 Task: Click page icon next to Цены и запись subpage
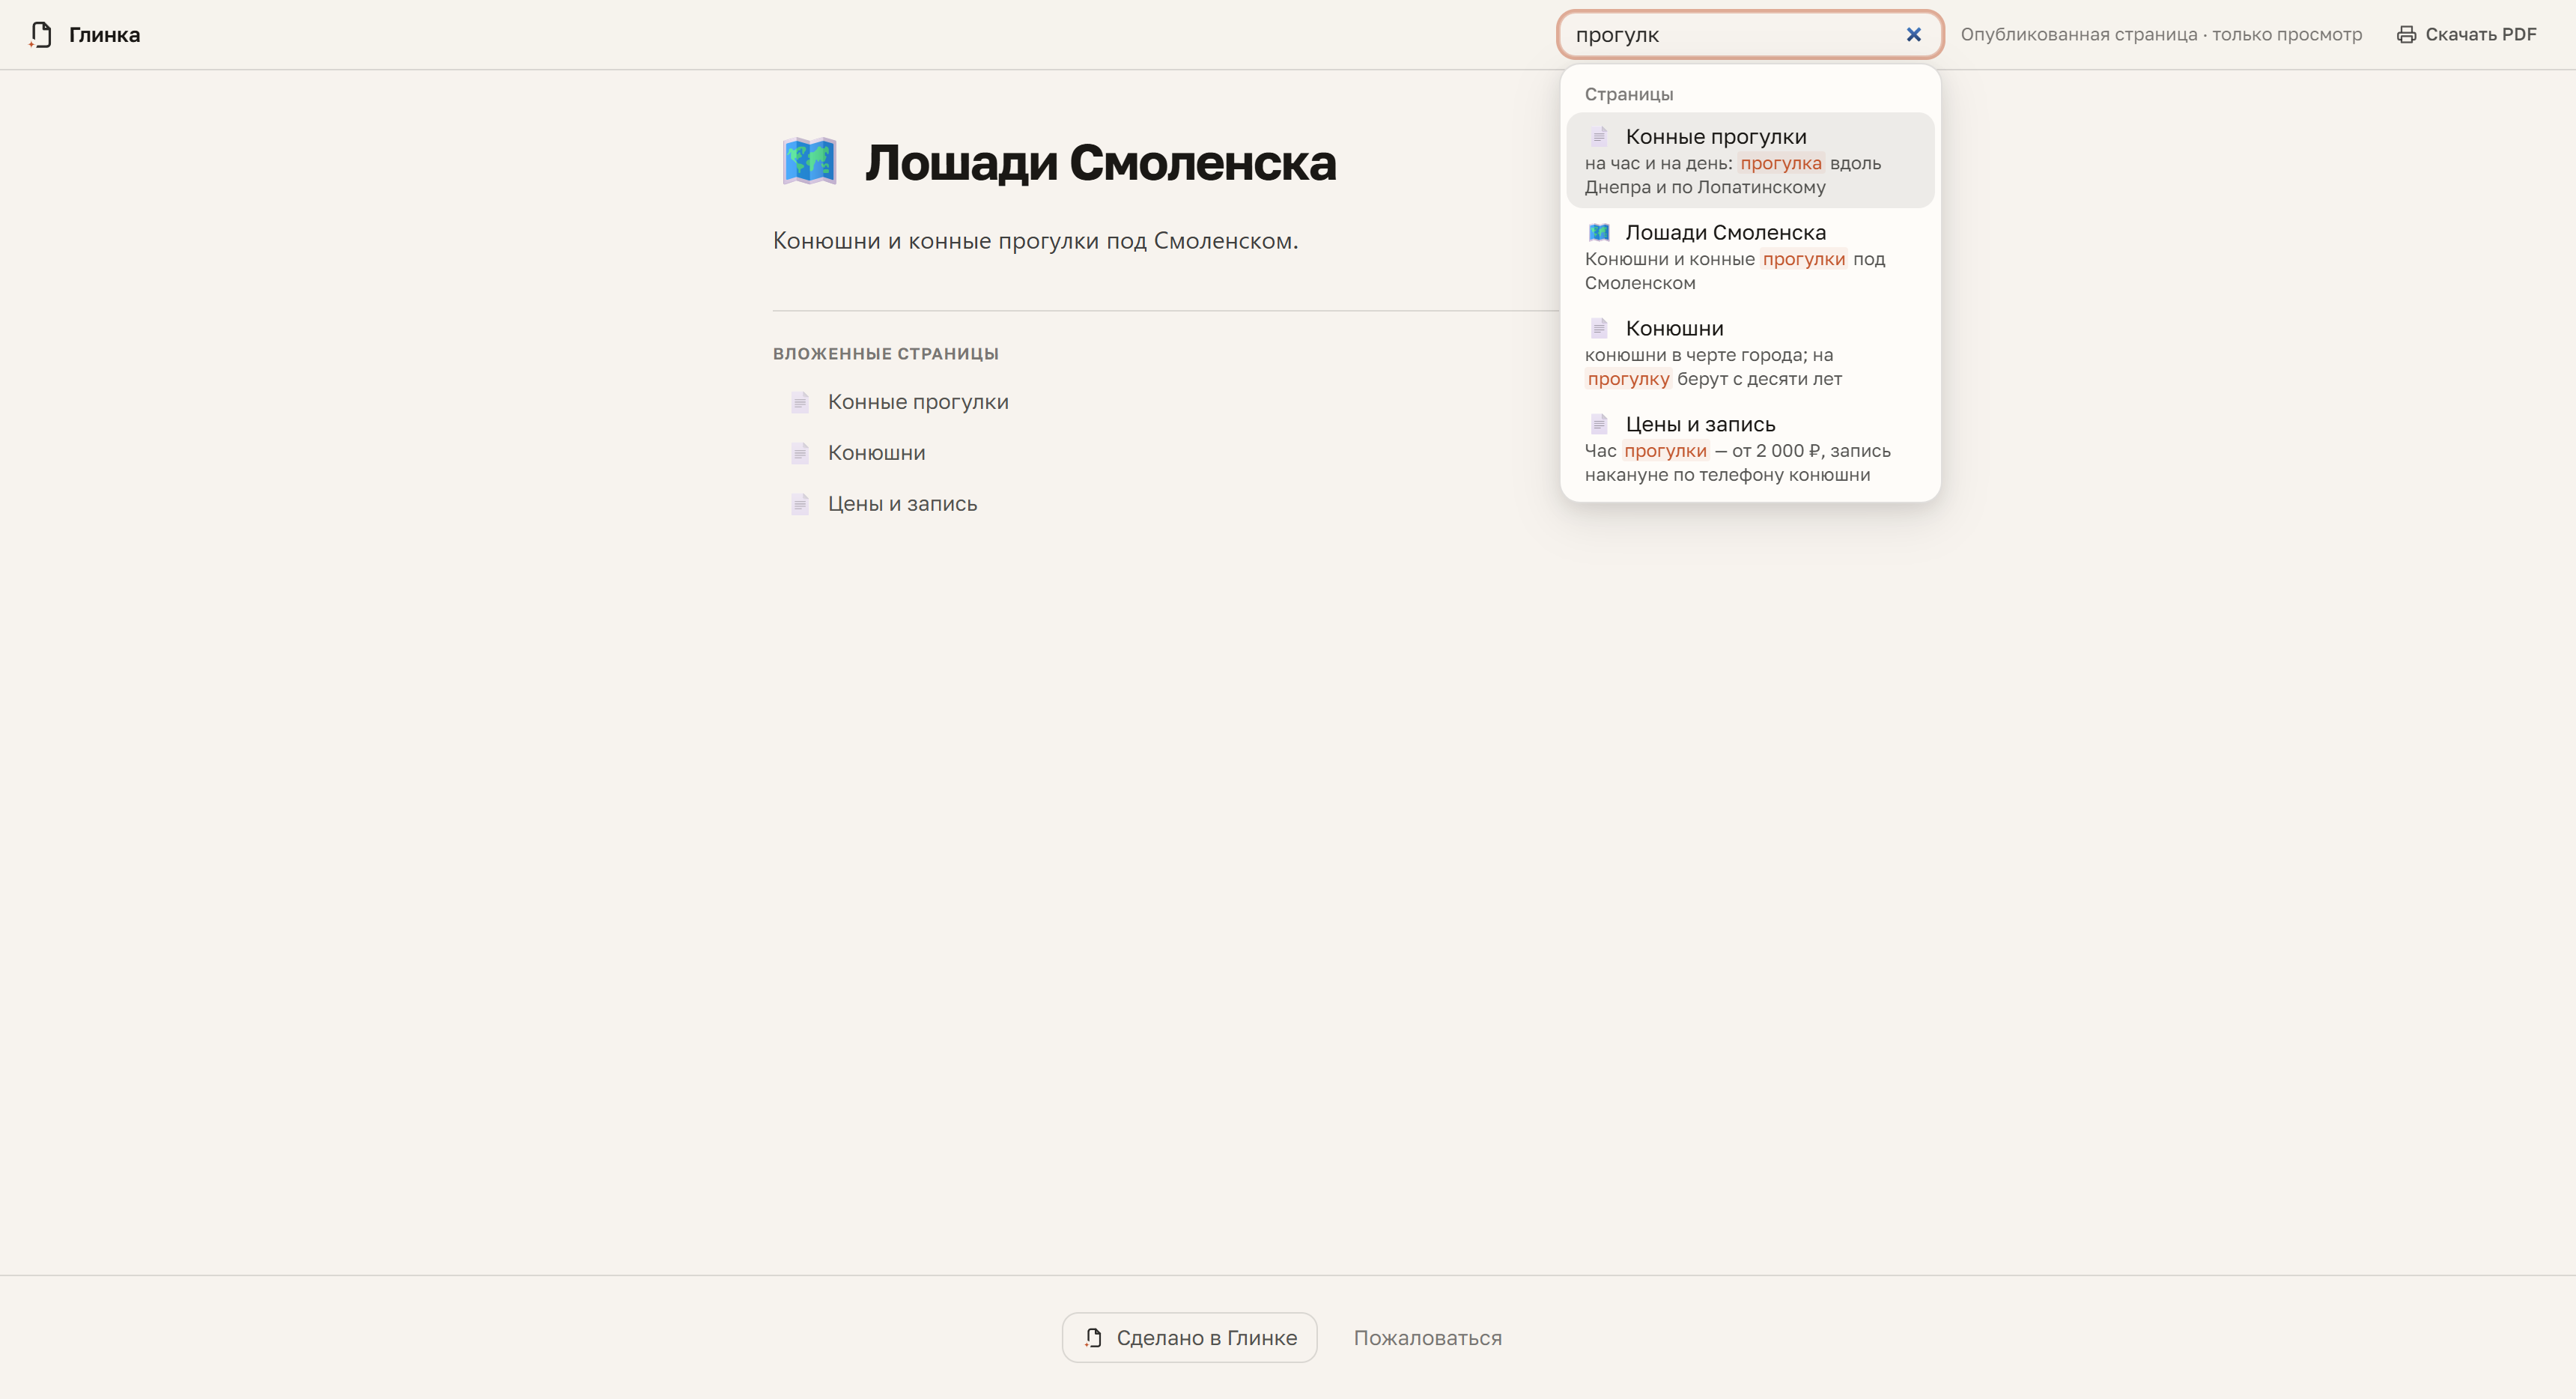click(800, 504)
